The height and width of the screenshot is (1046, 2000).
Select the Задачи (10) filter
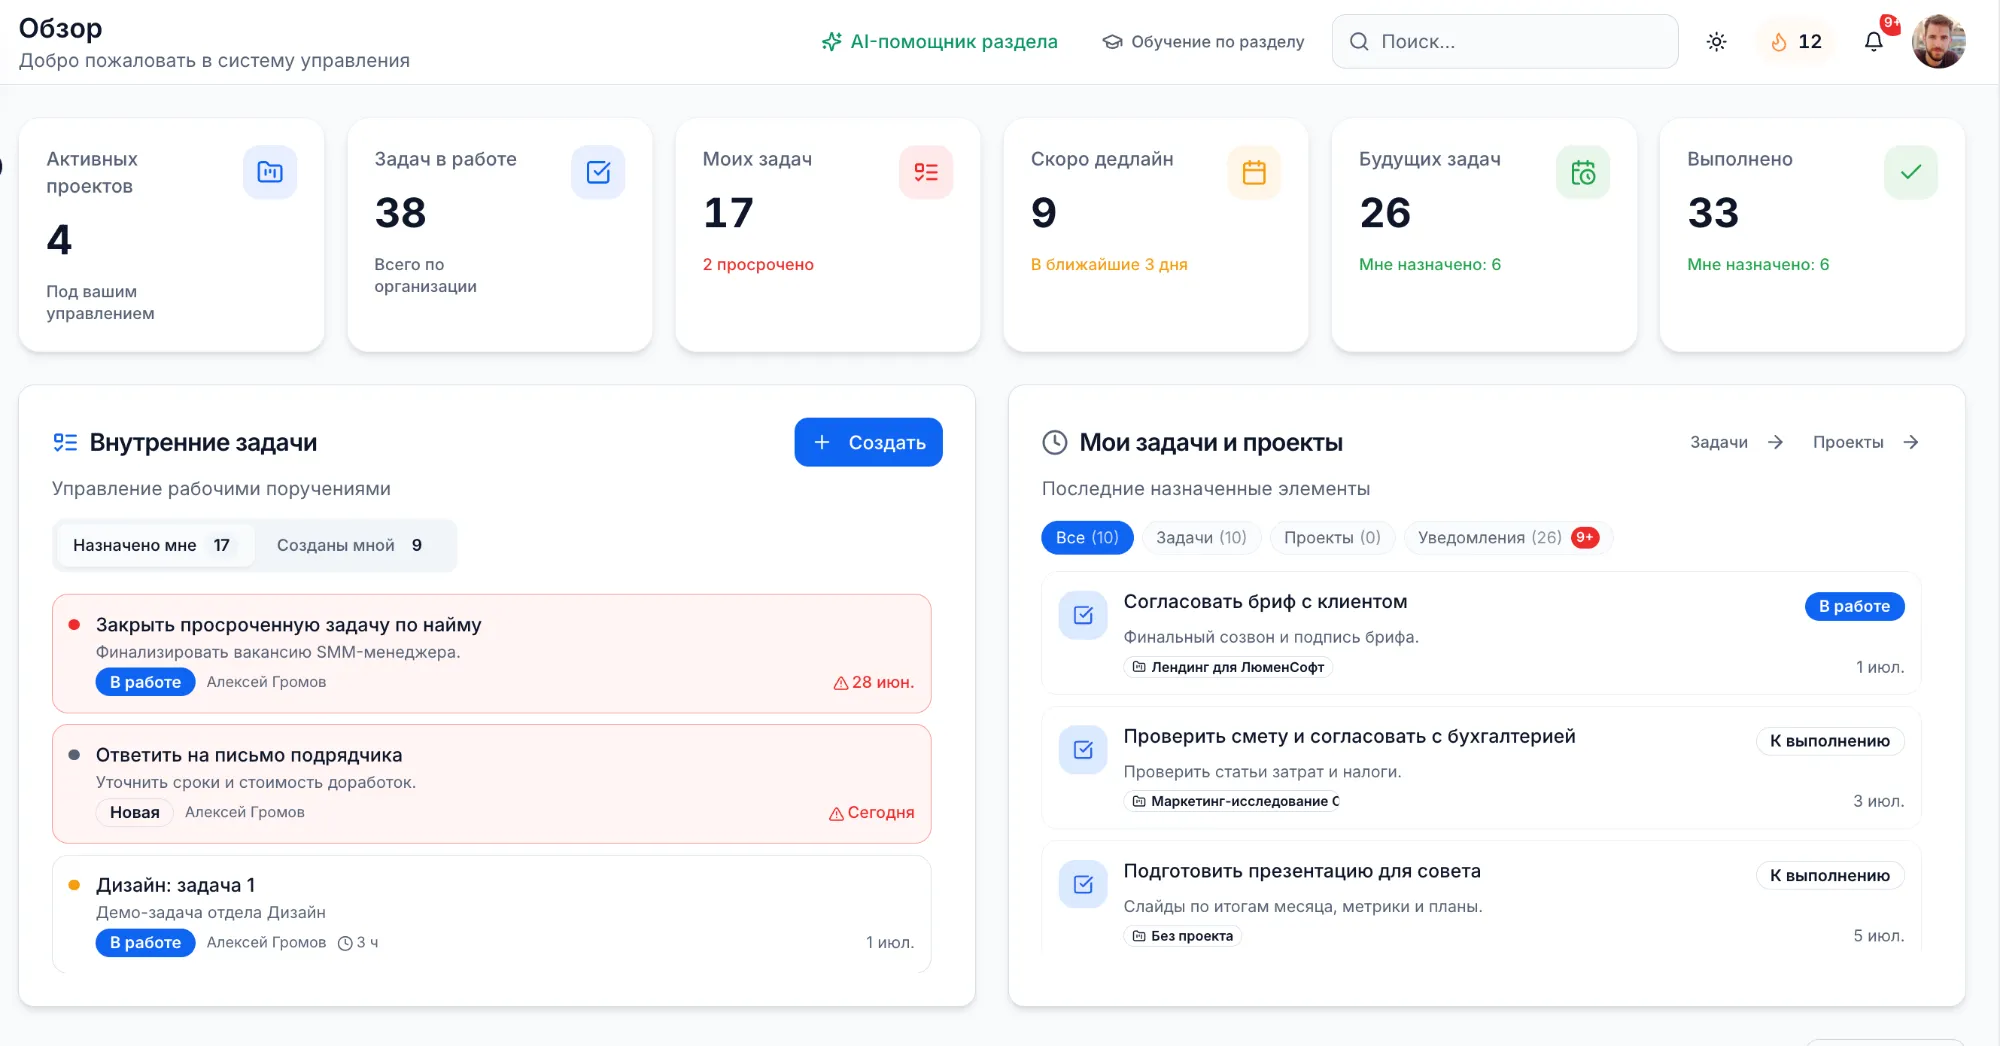pos(1201,537)
